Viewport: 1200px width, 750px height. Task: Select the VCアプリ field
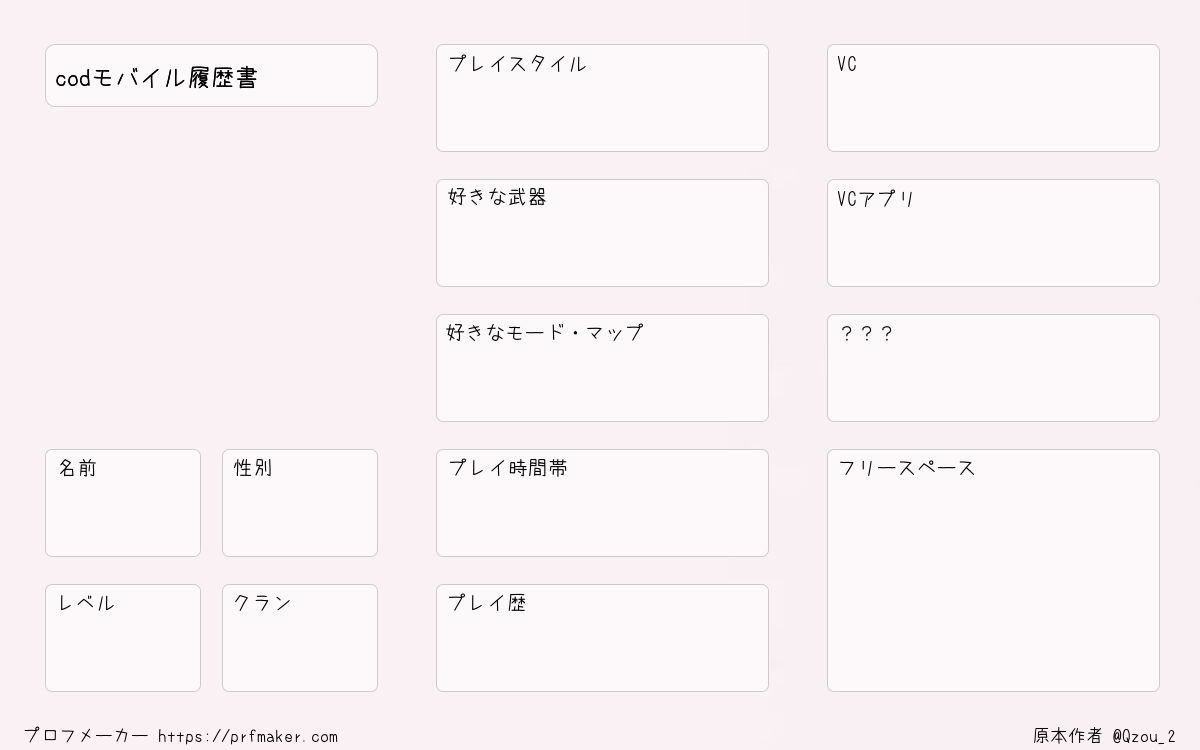[993, 233]
